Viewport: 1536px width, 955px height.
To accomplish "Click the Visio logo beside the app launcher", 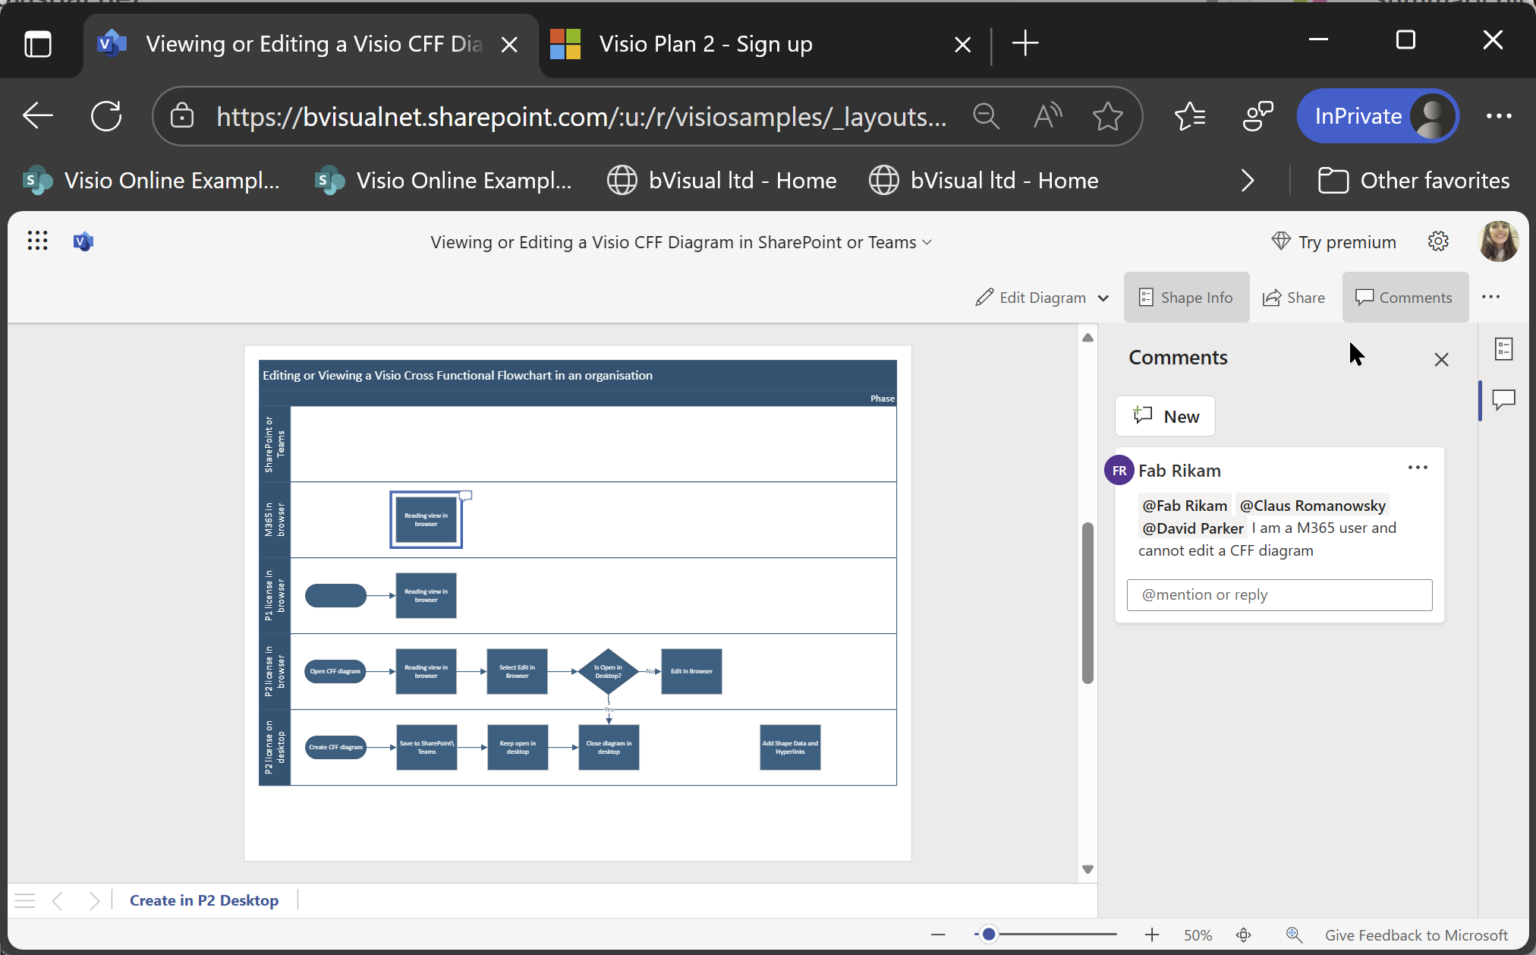I will [x=83, y=240].
